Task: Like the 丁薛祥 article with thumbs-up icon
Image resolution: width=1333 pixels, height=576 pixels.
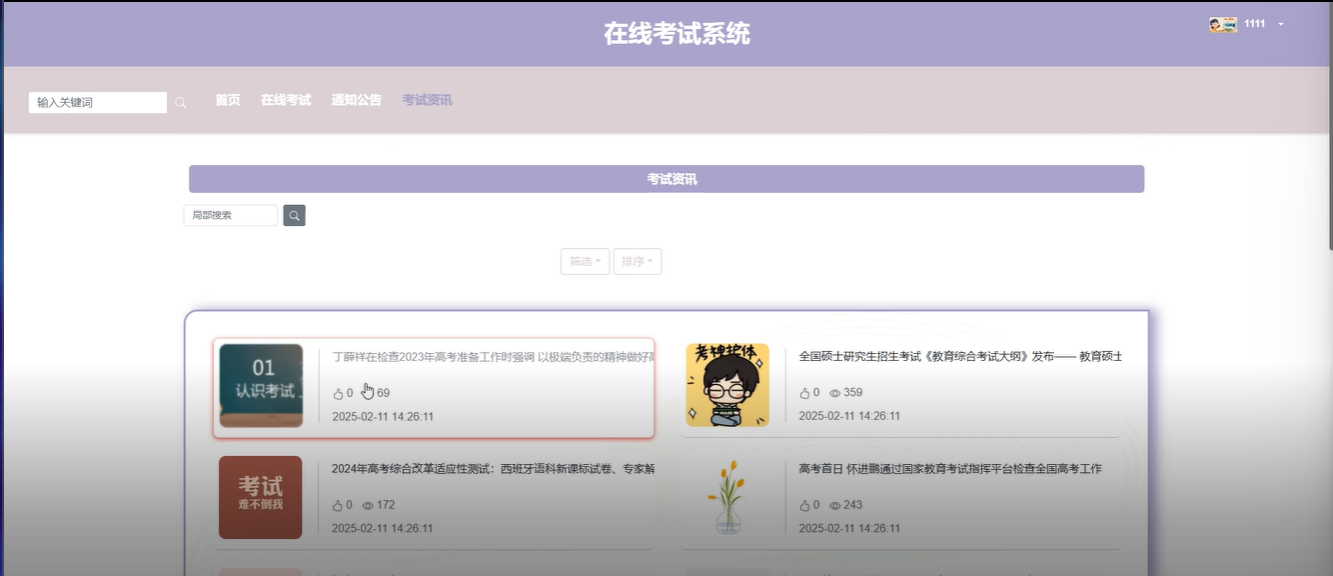Action: [x=338, y=393]
